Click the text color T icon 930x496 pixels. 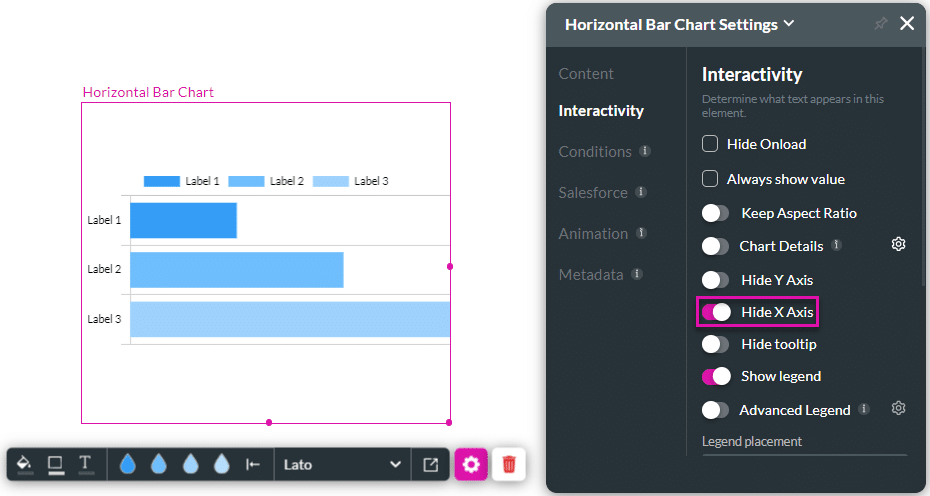coord(86,464)
